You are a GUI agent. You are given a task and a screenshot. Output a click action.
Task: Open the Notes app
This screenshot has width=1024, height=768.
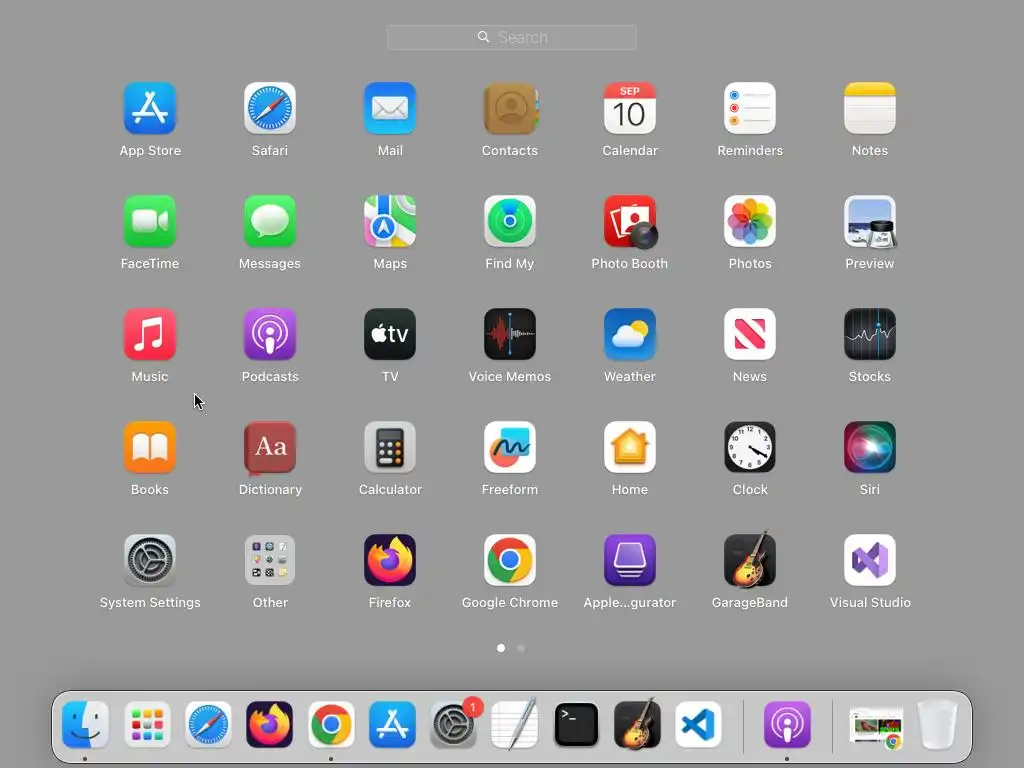click(x=870, y=108)
